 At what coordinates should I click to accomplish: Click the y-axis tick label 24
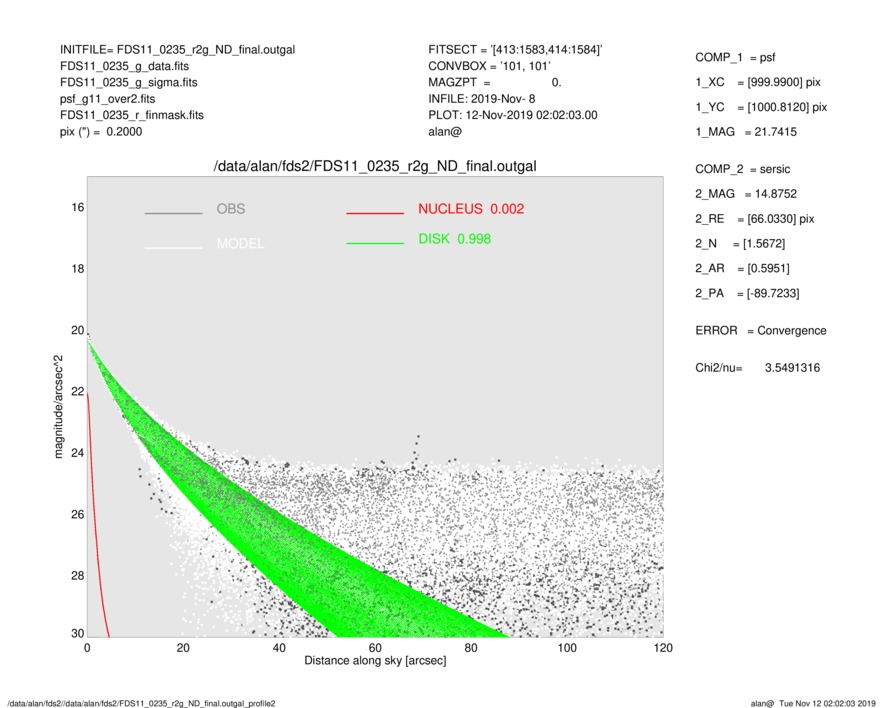pos(77,453)
